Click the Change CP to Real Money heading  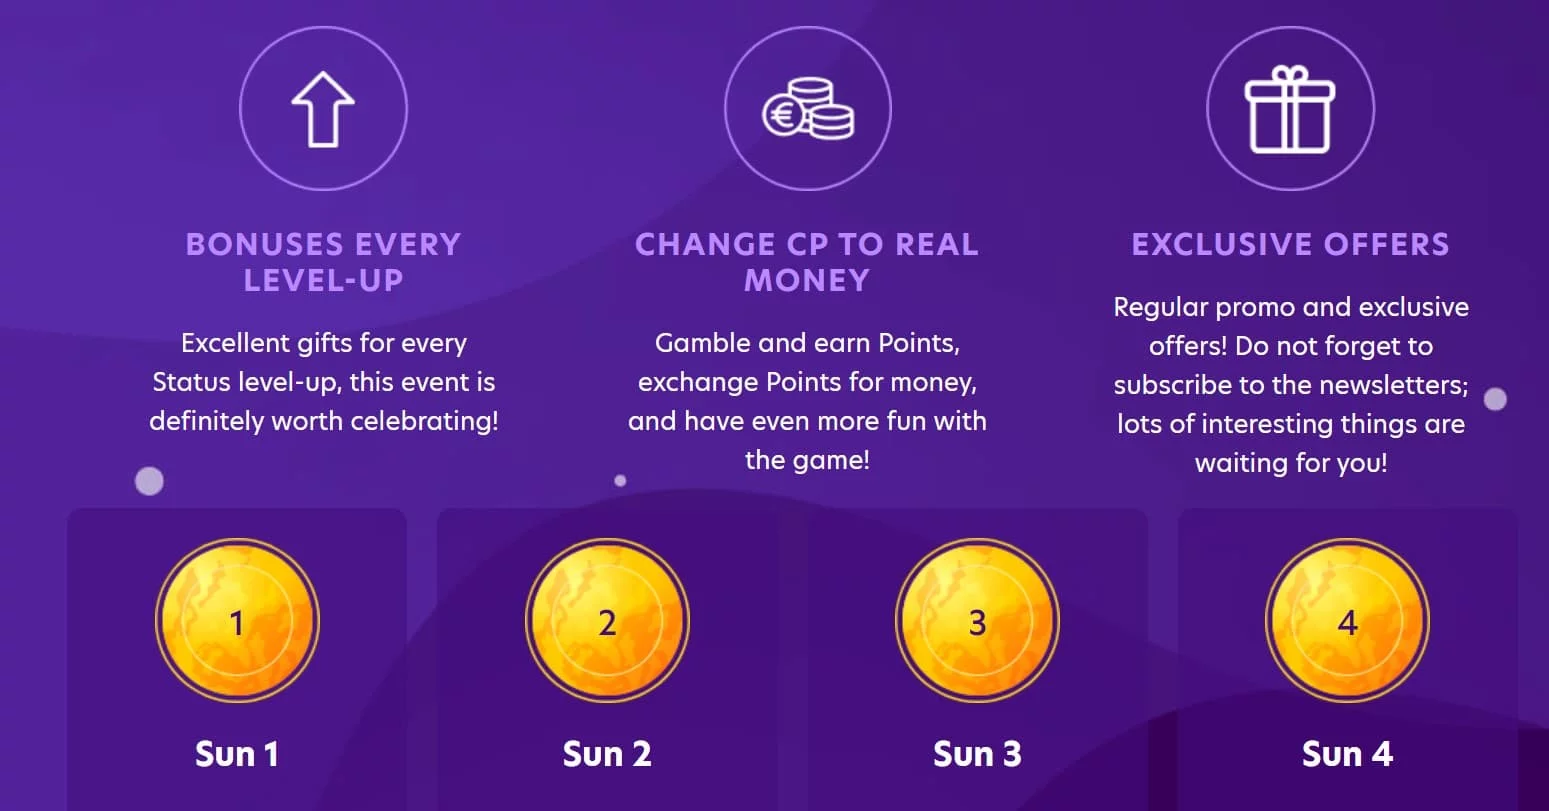click(x=807, y=262)
